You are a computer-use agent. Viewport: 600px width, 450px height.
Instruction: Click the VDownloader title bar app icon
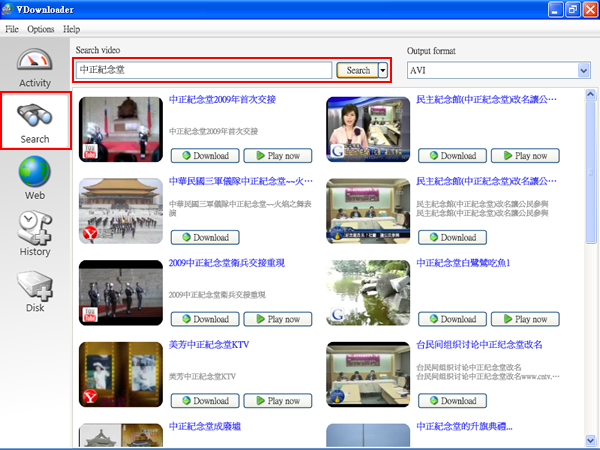click(7, 9)
